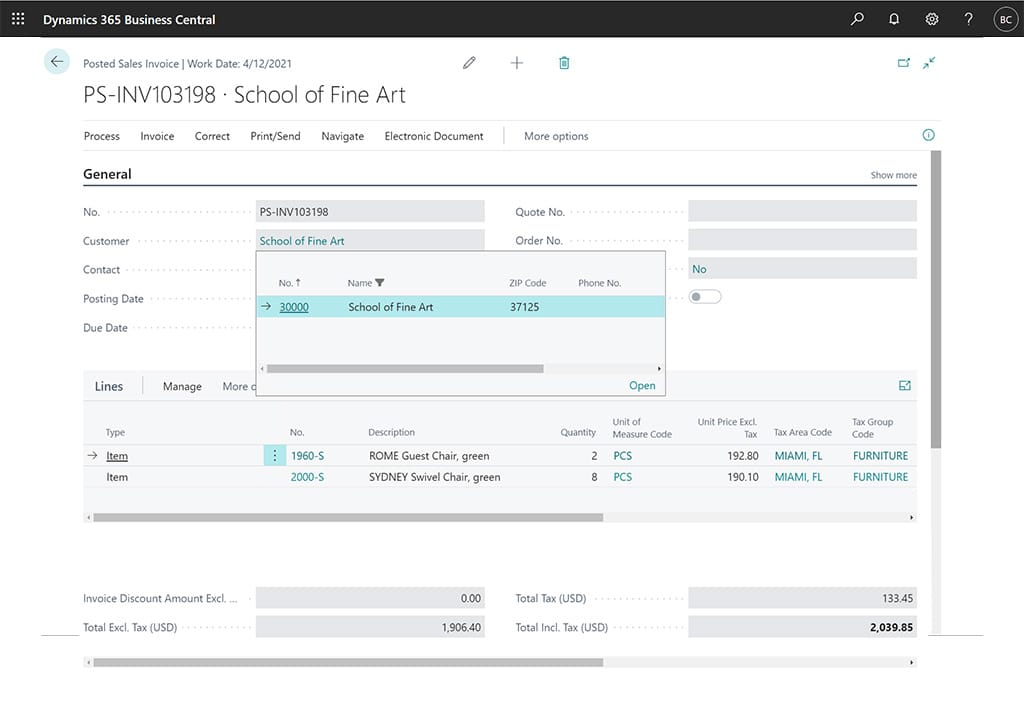Click the Total Excl. Tax value 1,906.40

point(370,627)
